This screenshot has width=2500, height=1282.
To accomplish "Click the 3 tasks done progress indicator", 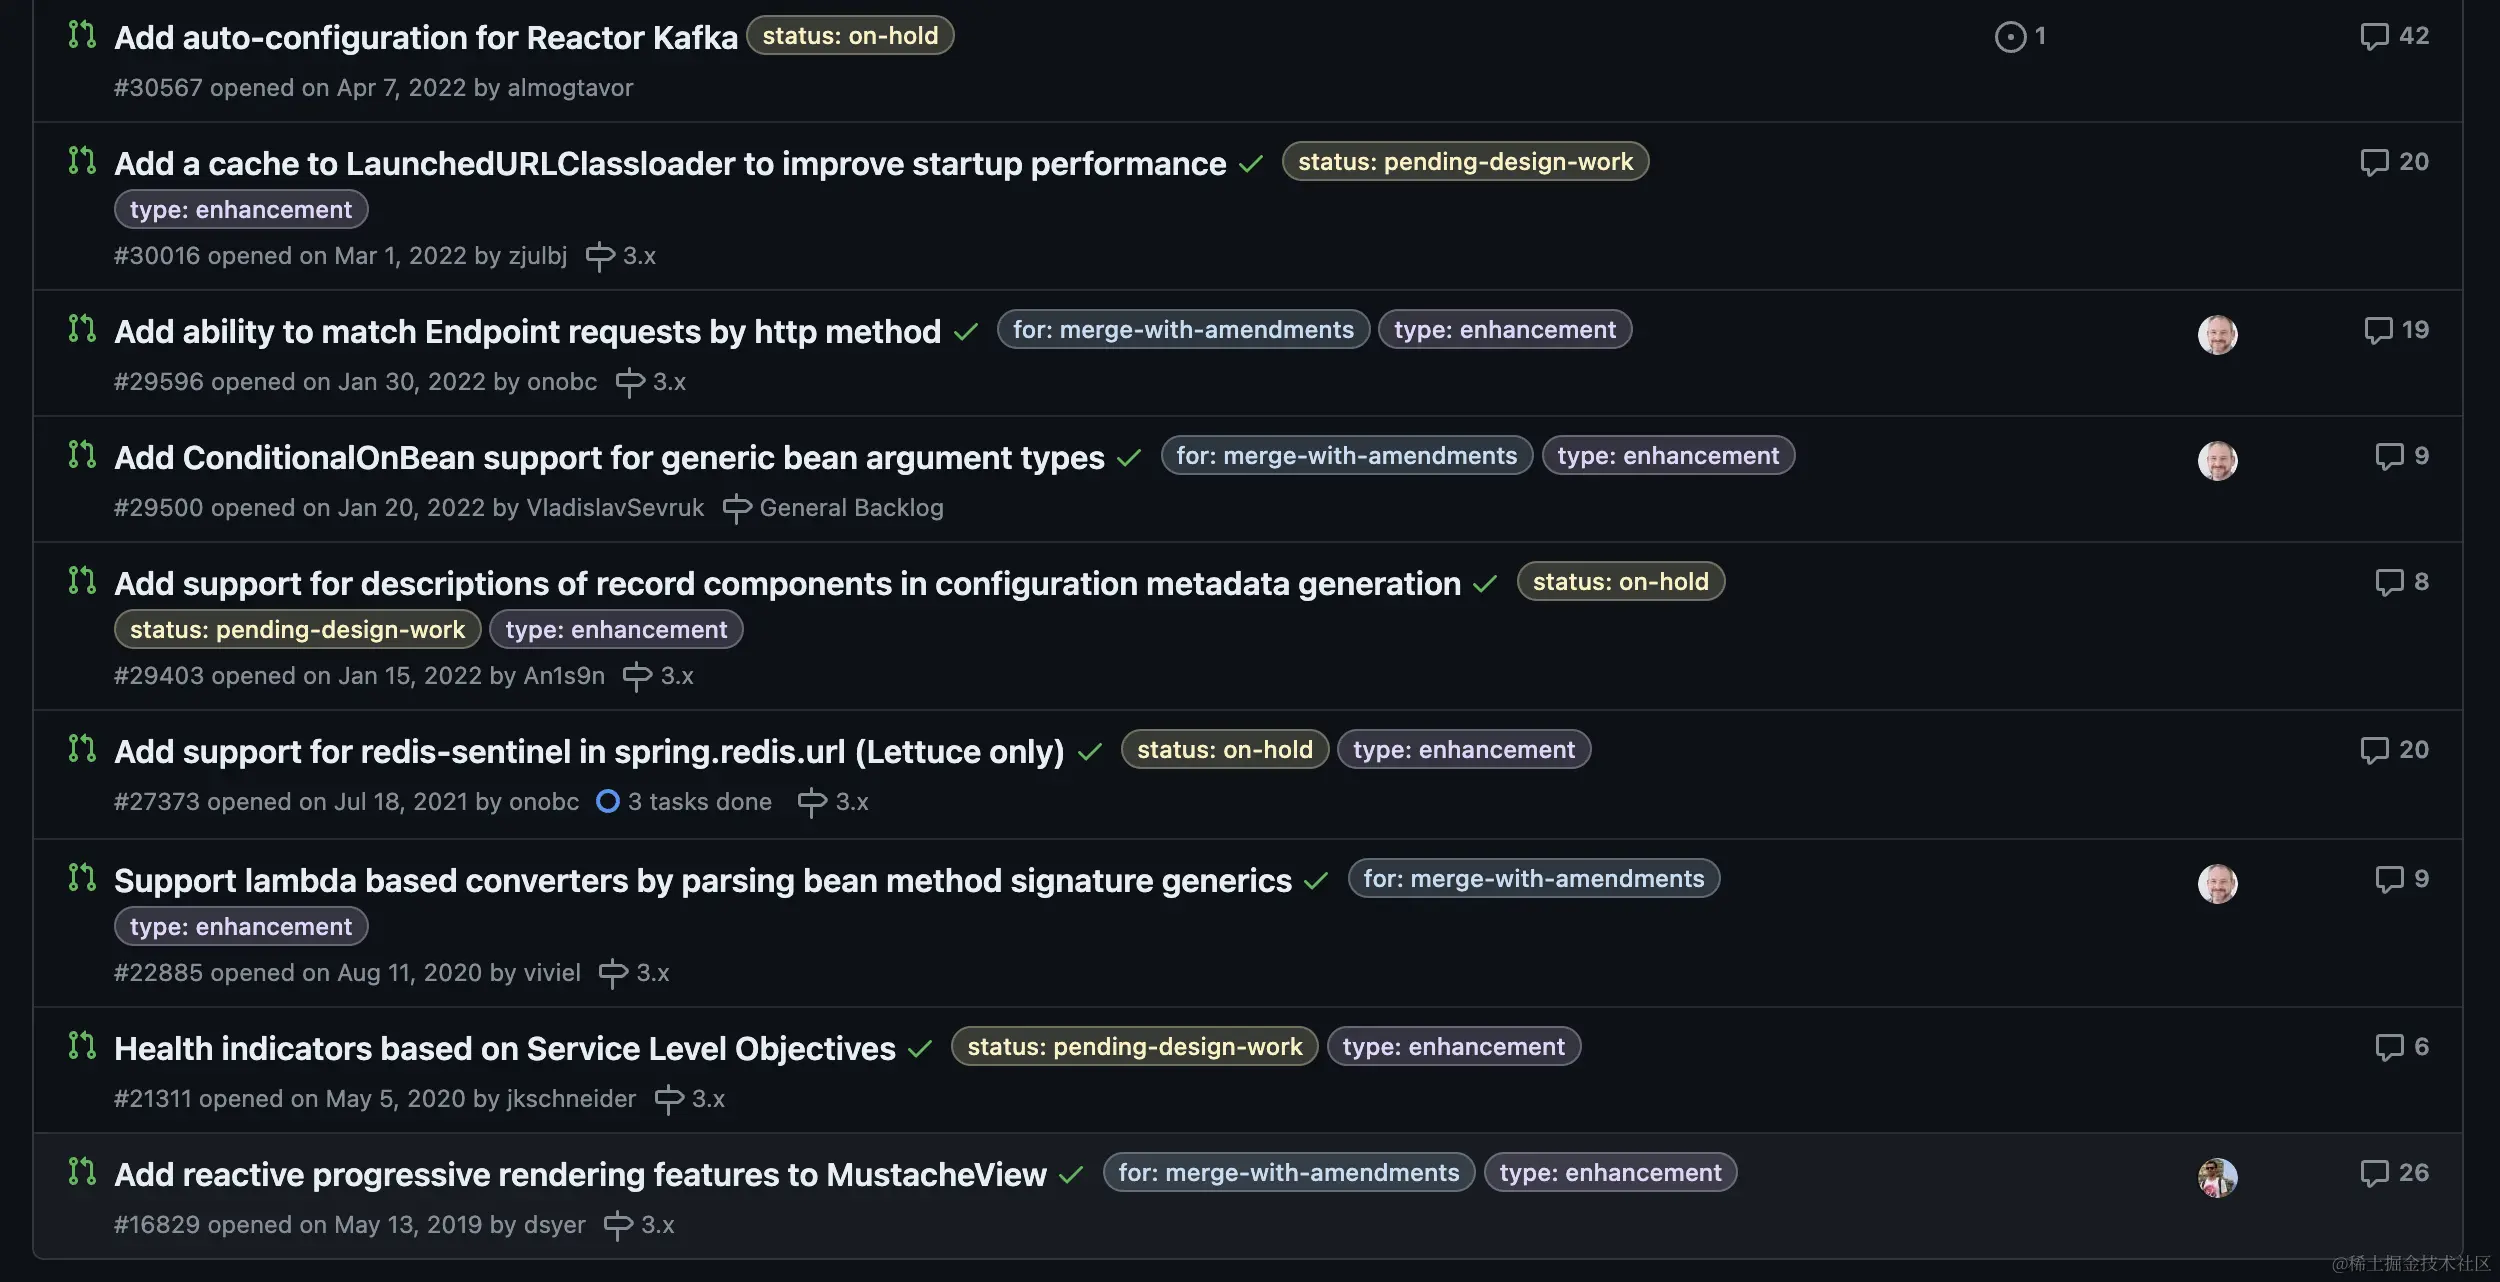I will (685, 802).
